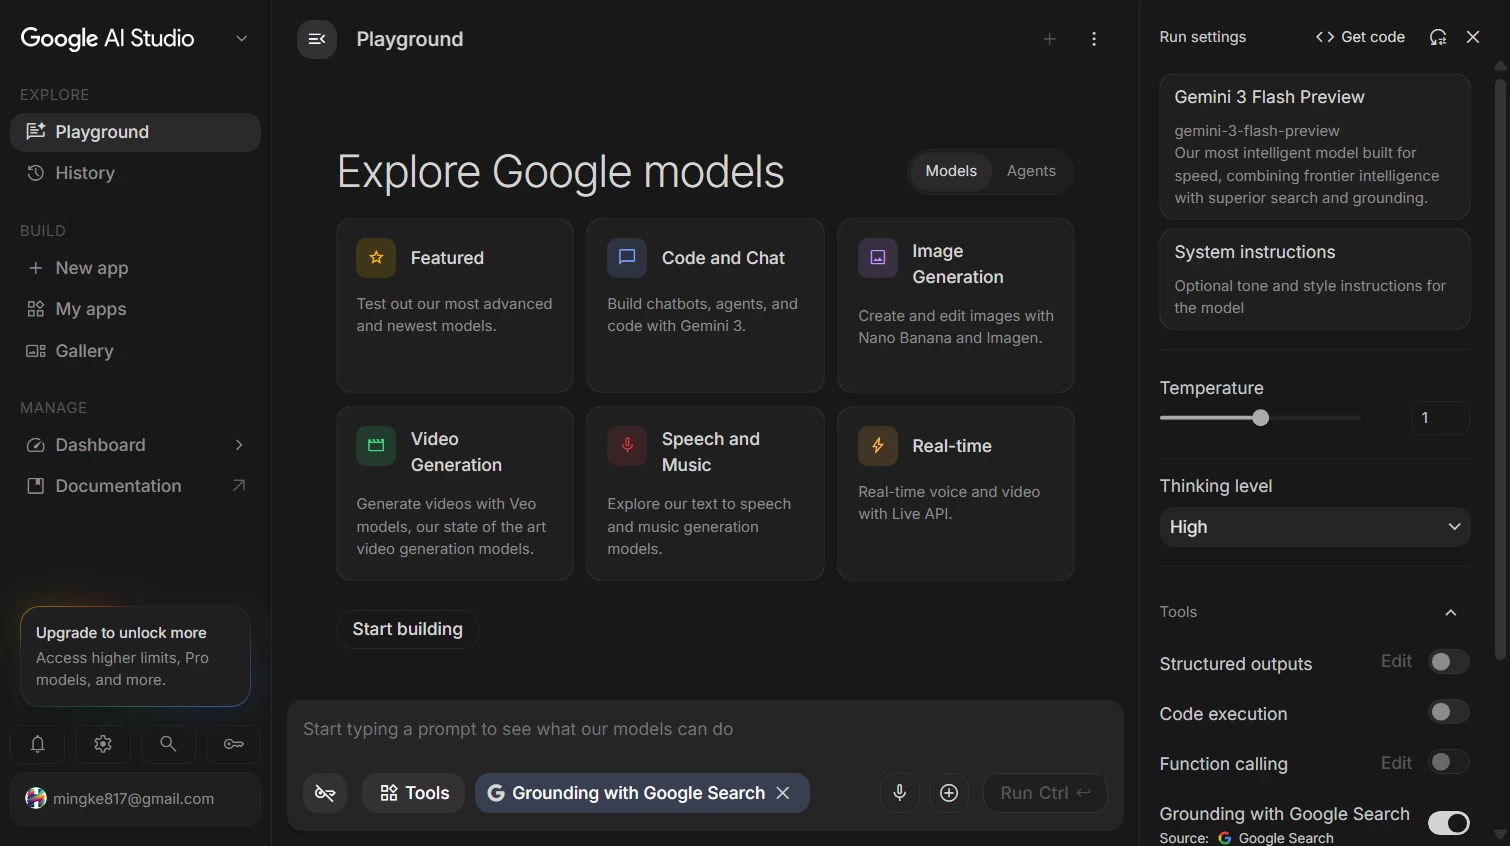Viewport: 1510px width, 846px height.
Task: Click the Speech and Music mic icon
Action: coord(627,446)
